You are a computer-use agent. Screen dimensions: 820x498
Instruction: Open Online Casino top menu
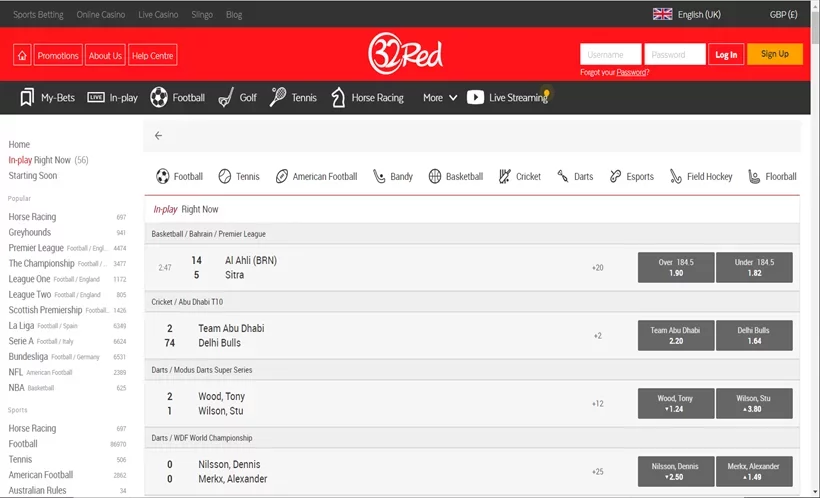point(101,15)
